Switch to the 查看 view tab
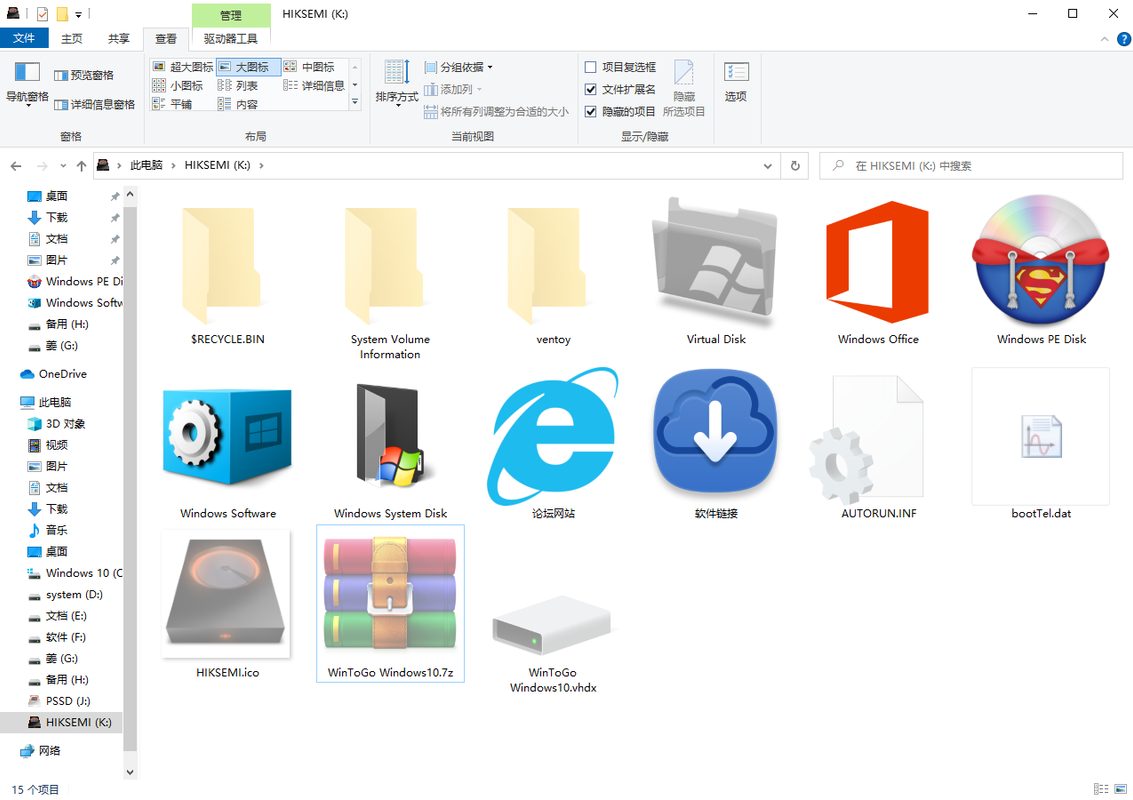 click(165, 39)
